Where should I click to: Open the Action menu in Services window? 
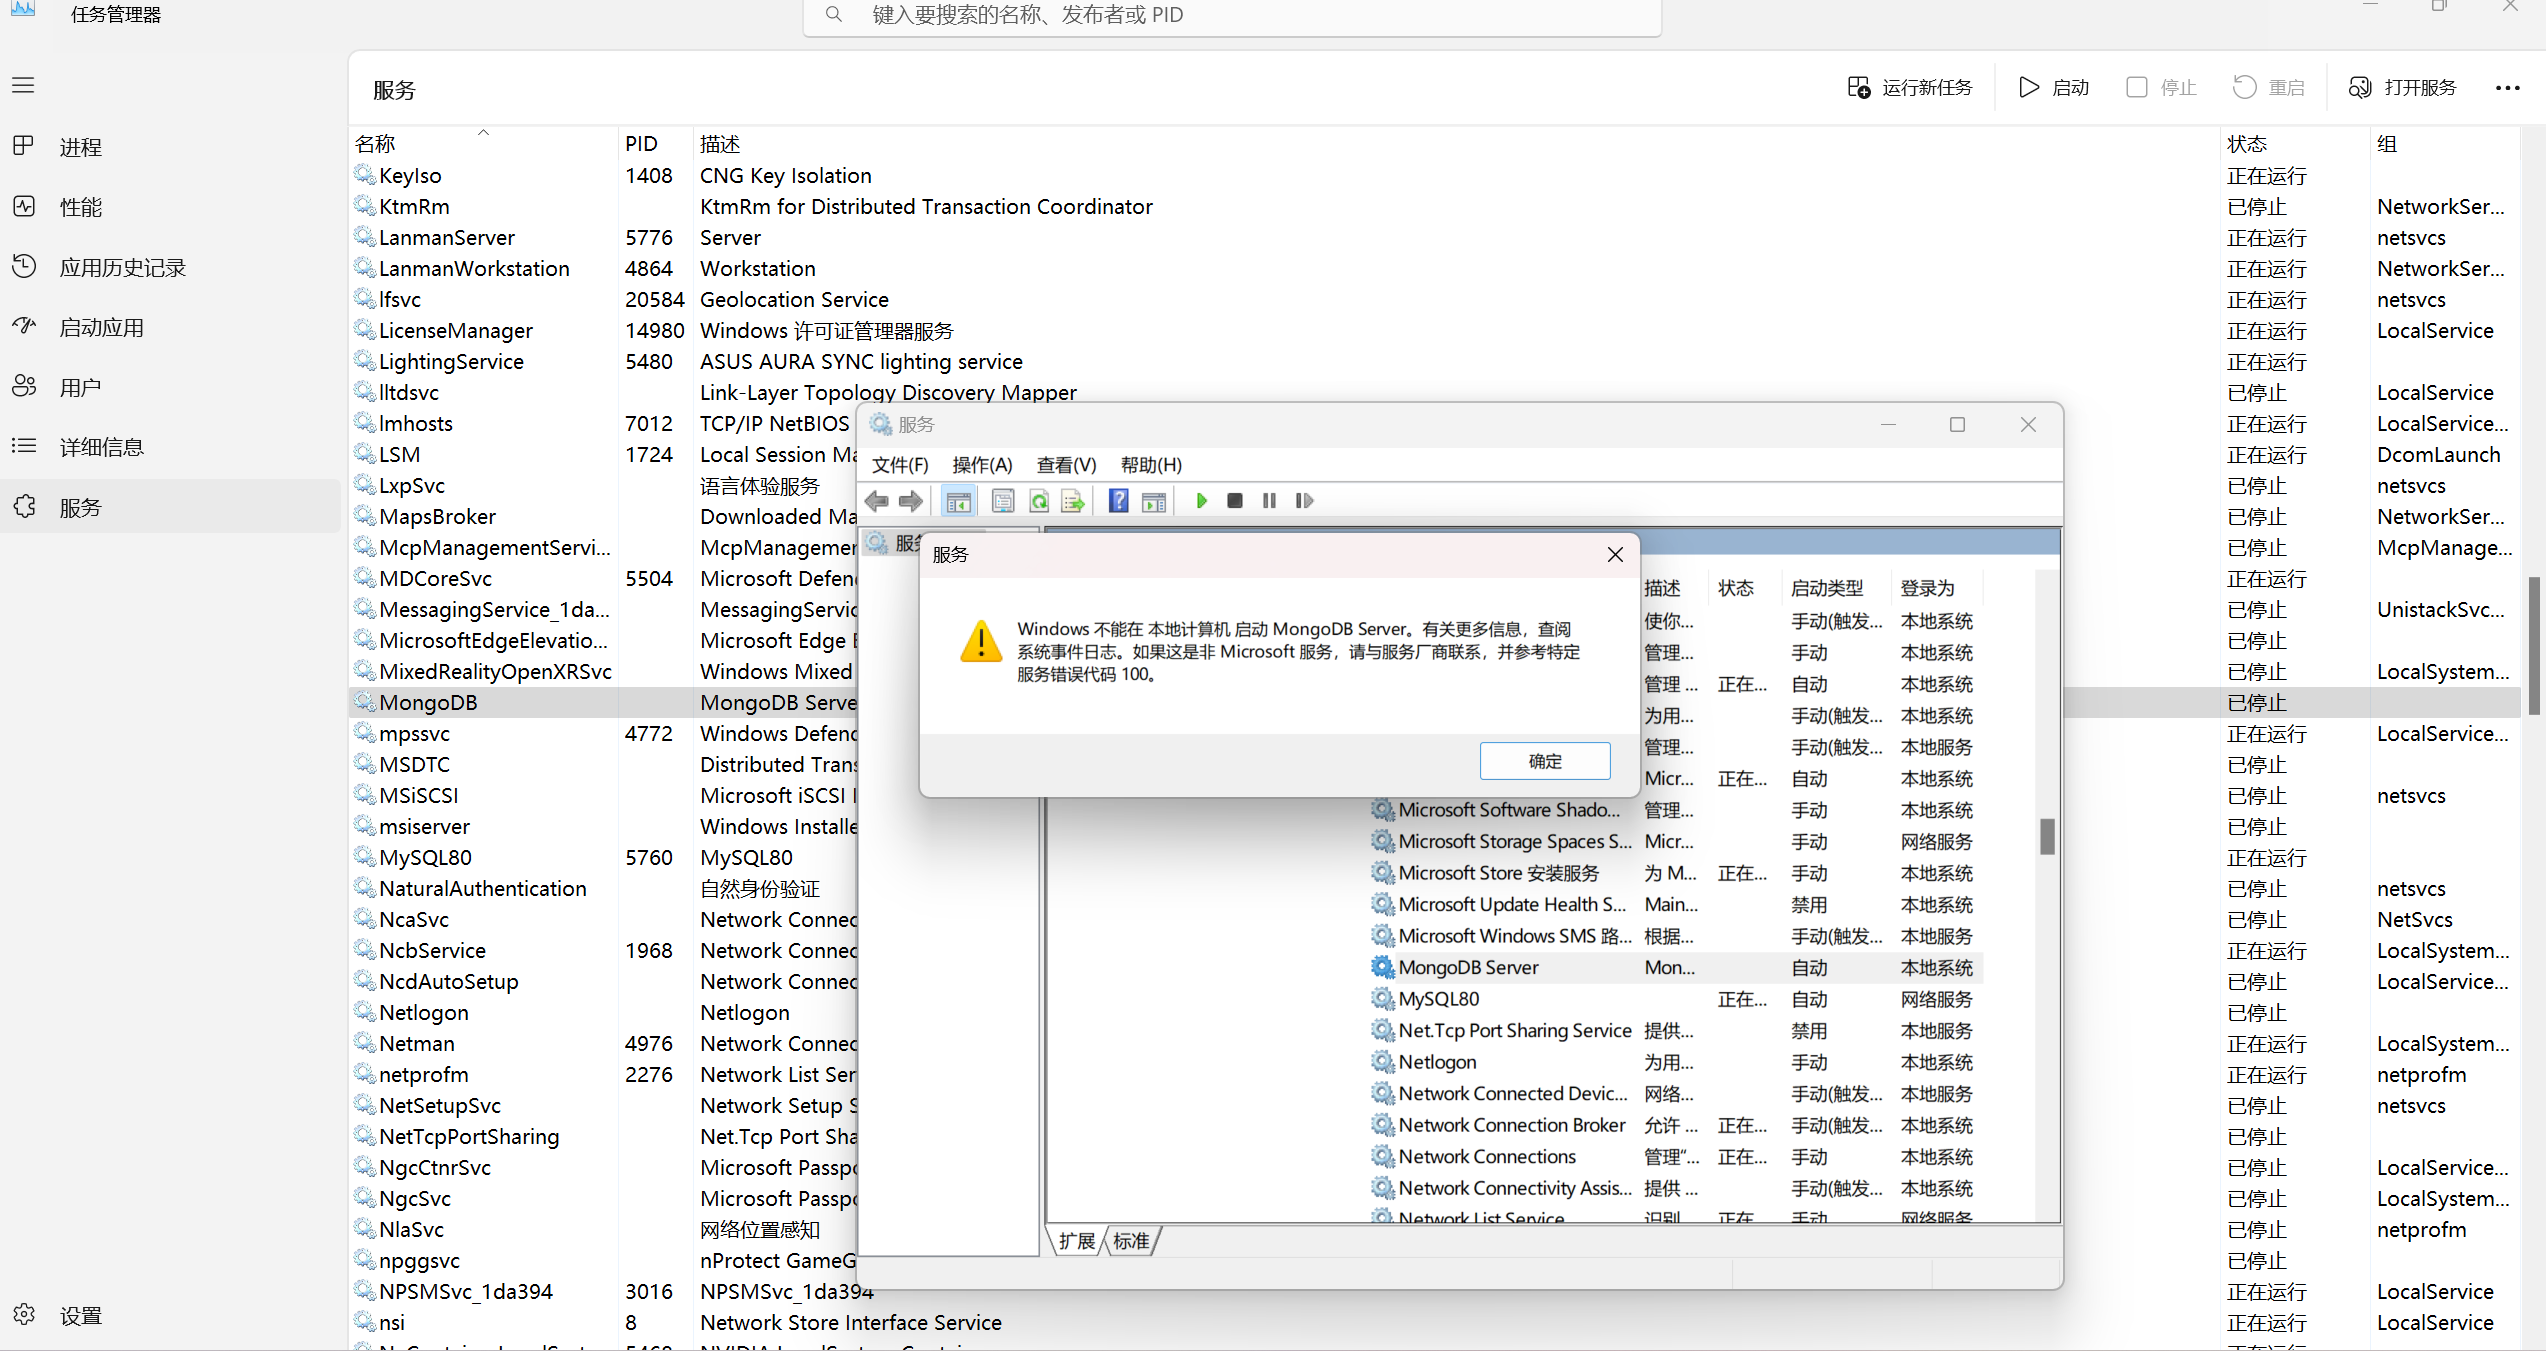pos(982,465)
